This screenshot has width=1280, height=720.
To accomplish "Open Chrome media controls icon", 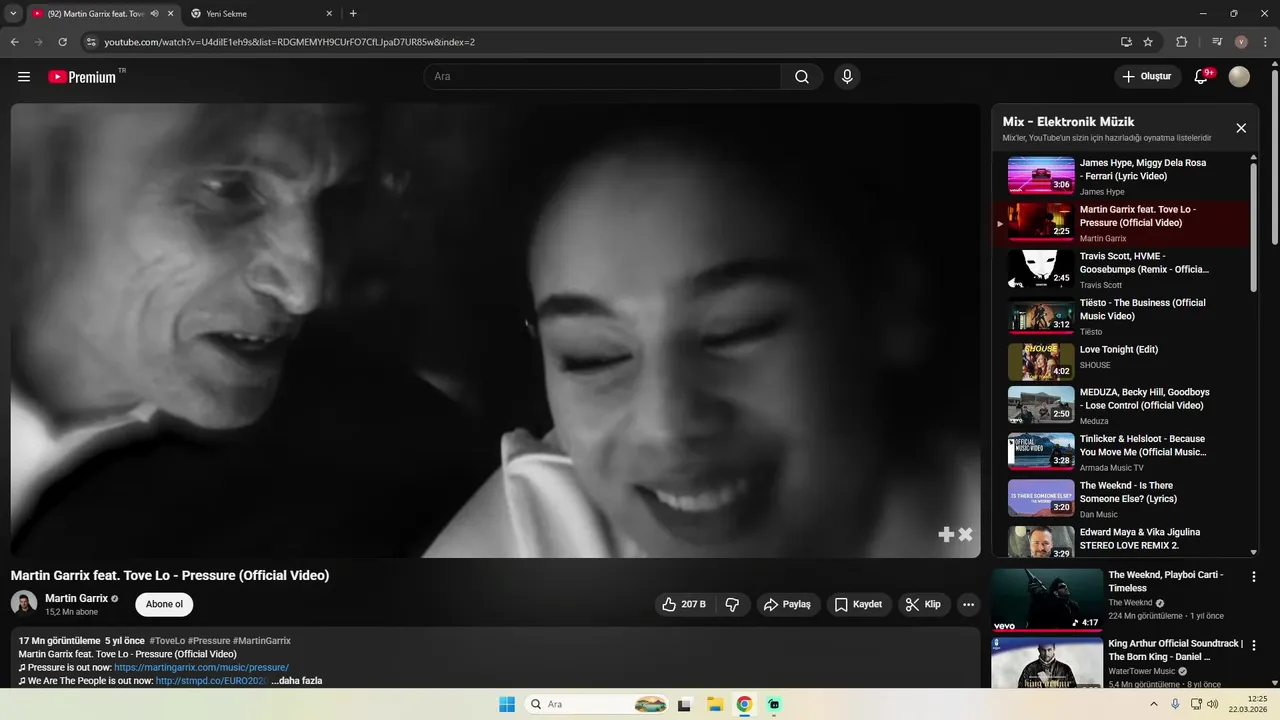I will point(1216,42).
